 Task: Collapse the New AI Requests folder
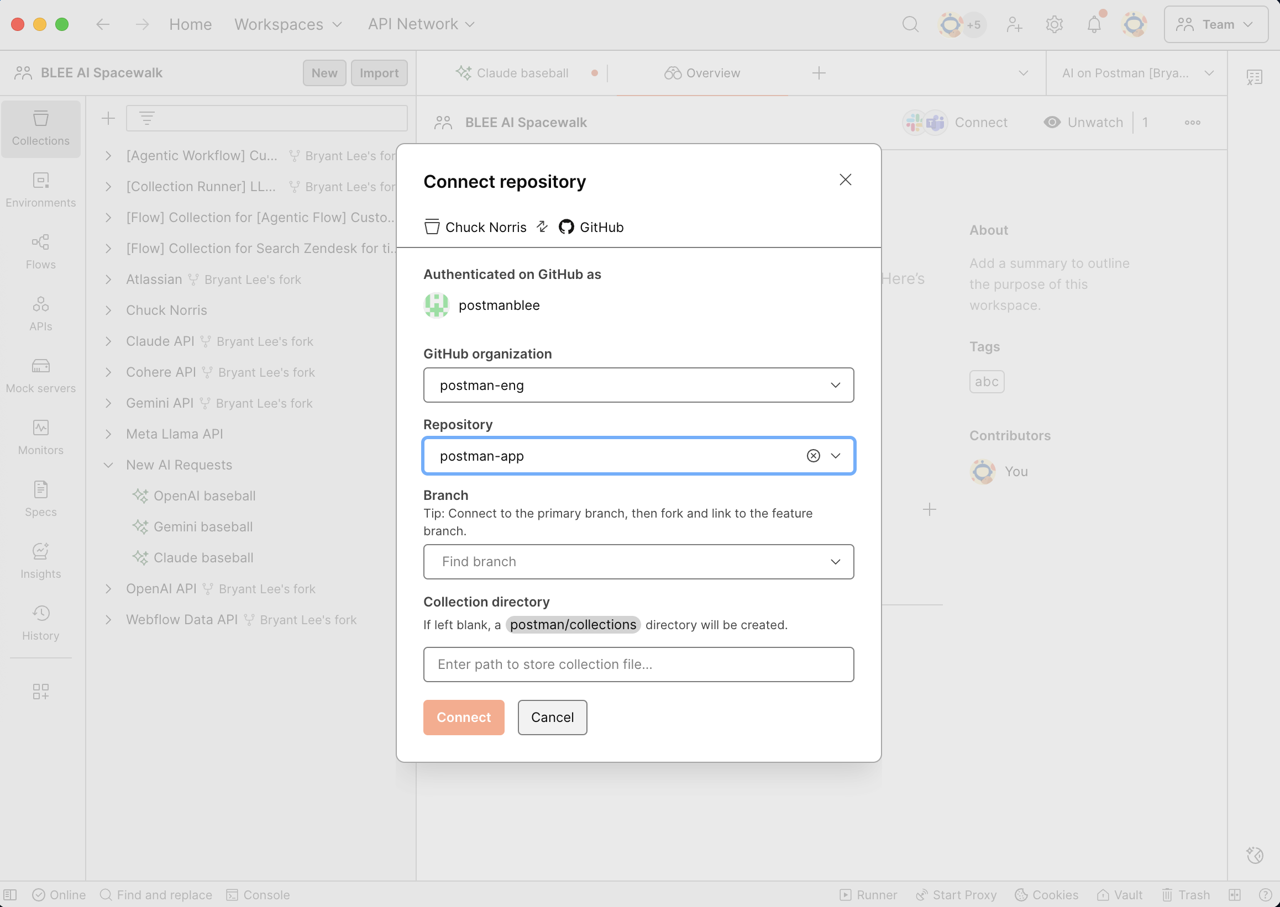pos(108,464)
